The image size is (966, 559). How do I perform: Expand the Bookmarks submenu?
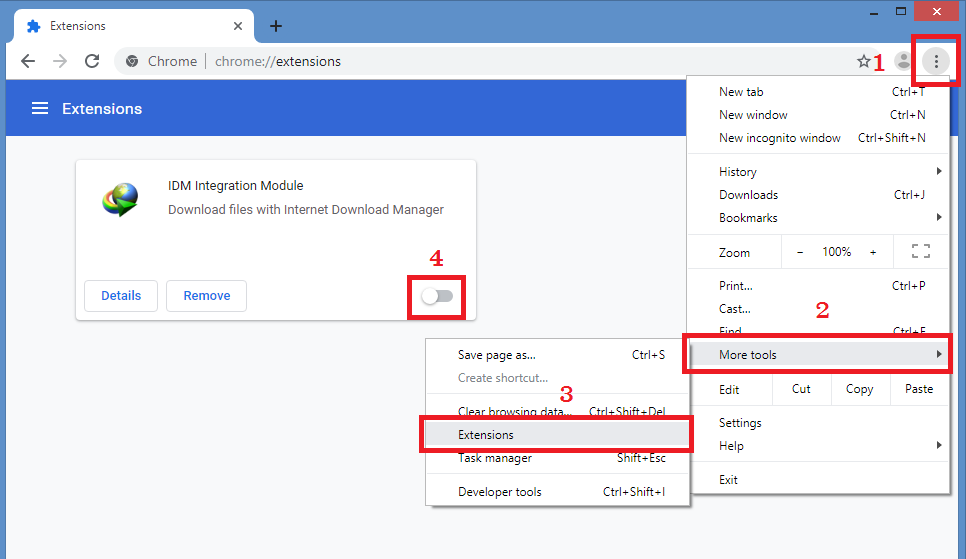[x=818, y=218]
